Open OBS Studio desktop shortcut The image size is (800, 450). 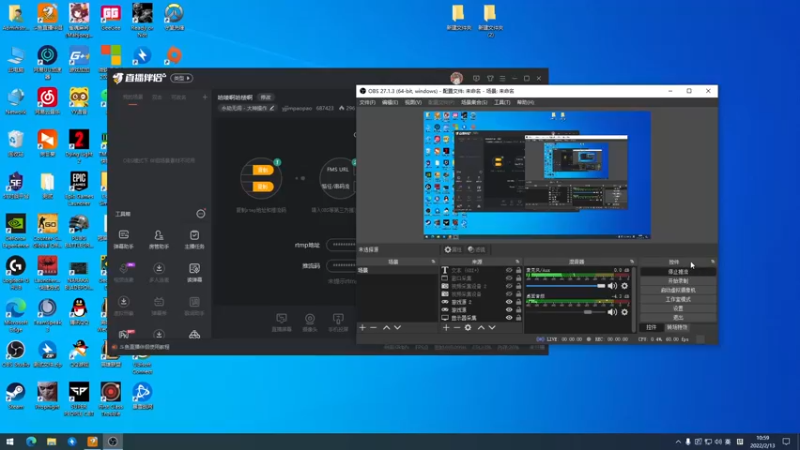tap(16, 354)
